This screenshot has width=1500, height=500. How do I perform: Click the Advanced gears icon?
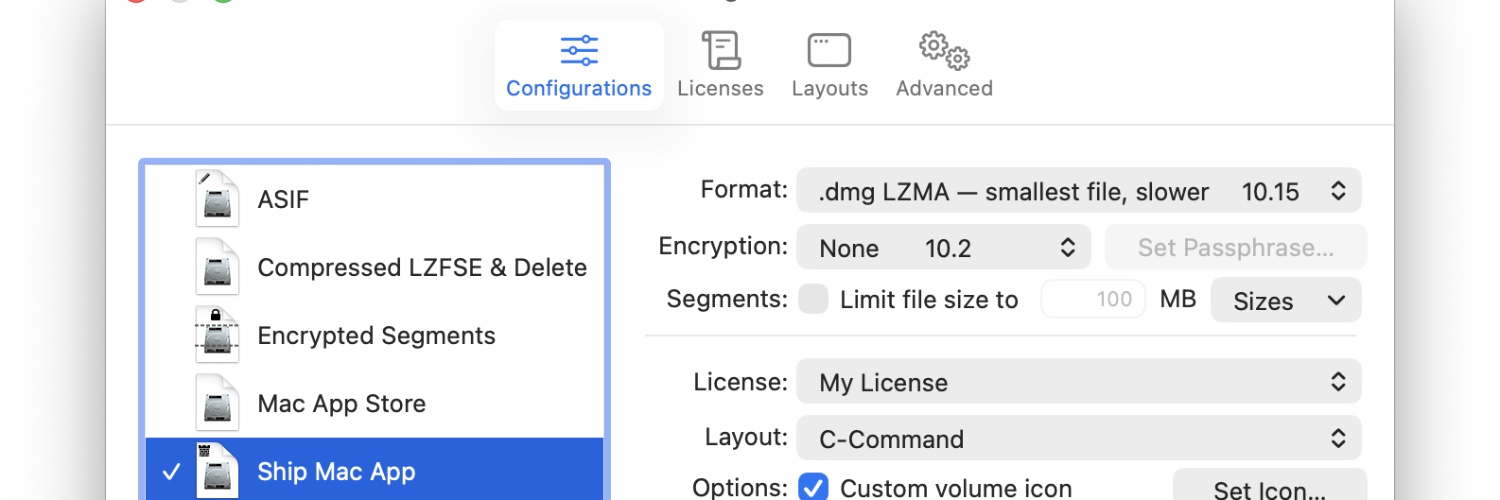[x=944, y=50]
